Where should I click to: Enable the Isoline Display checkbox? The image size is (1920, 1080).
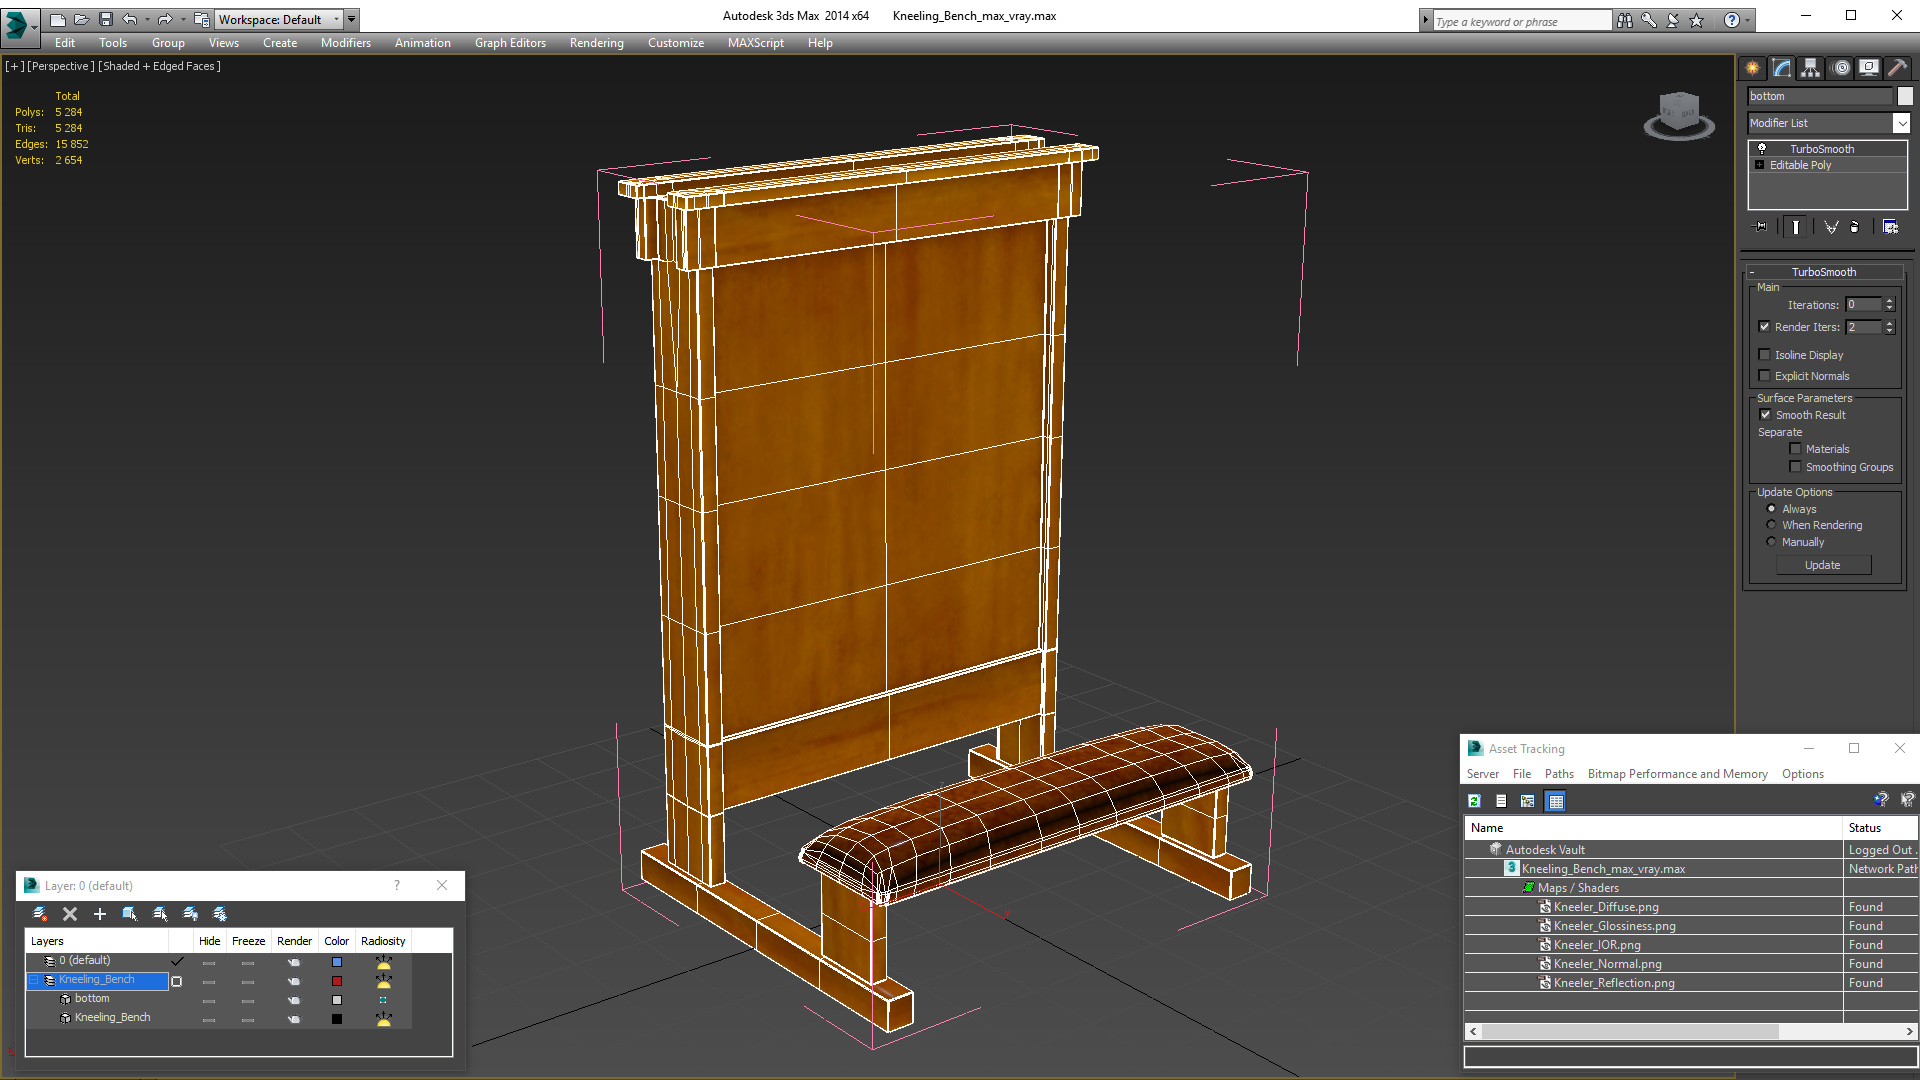1765,355
